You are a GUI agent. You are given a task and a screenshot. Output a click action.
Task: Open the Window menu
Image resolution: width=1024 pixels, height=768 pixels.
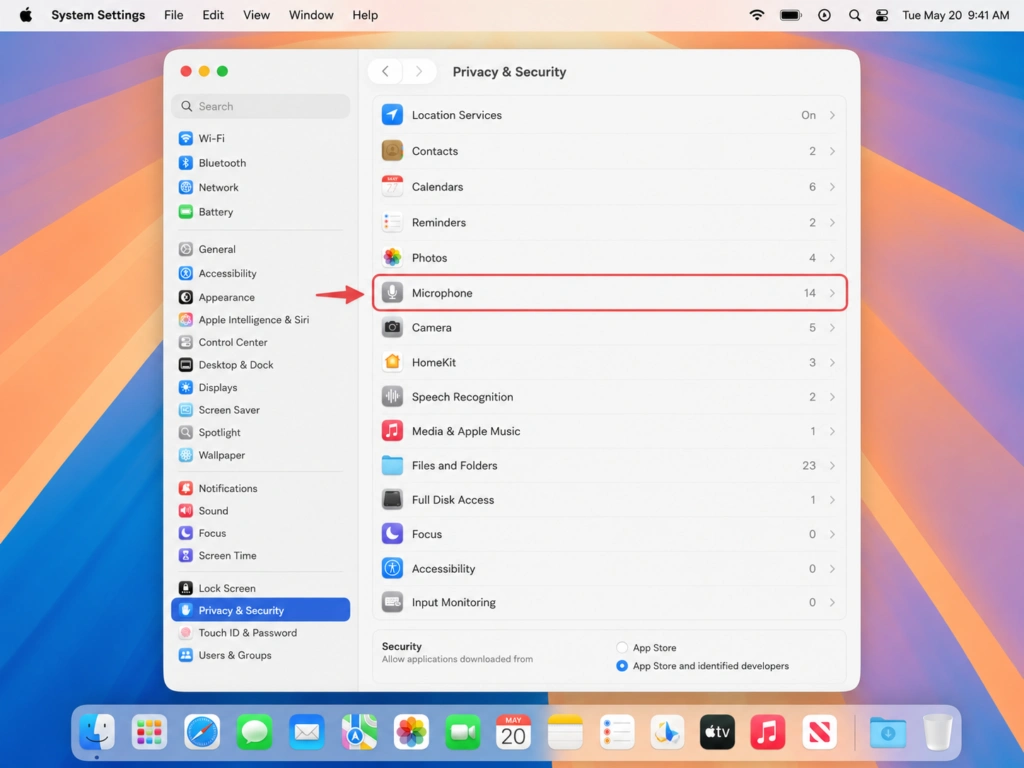311,15
